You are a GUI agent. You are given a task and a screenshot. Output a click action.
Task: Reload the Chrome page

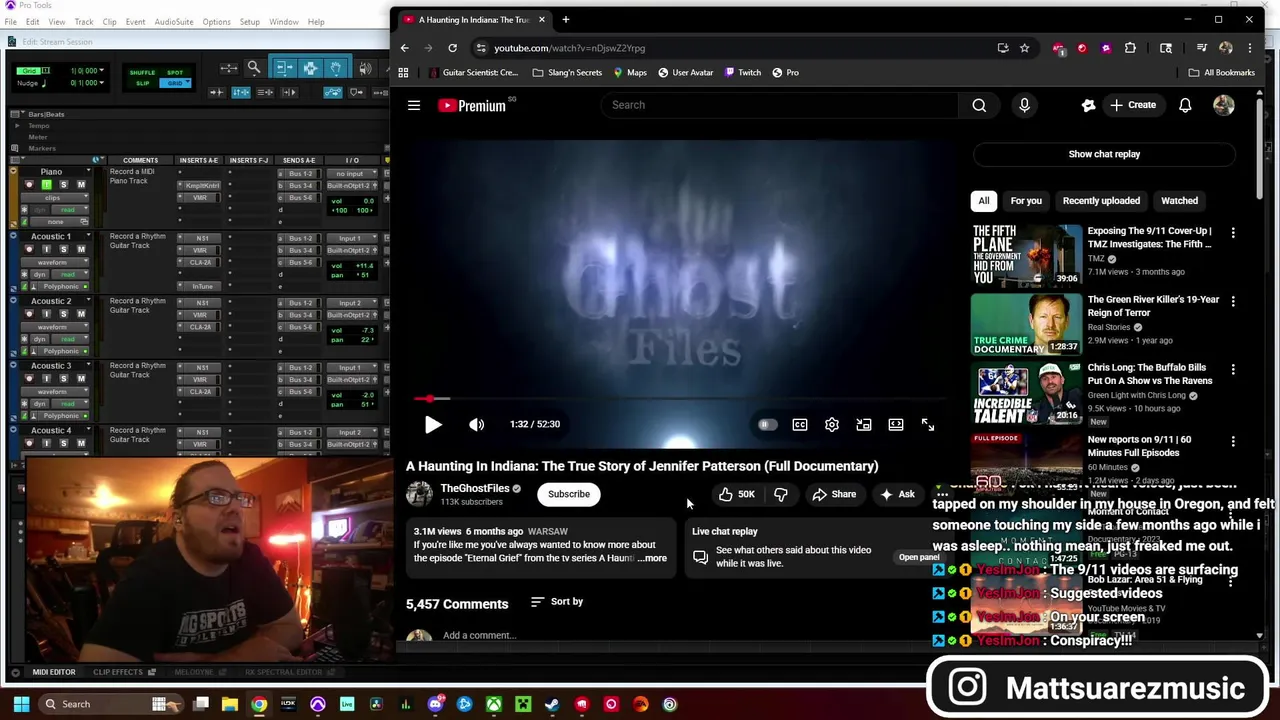tap(452, 48)
